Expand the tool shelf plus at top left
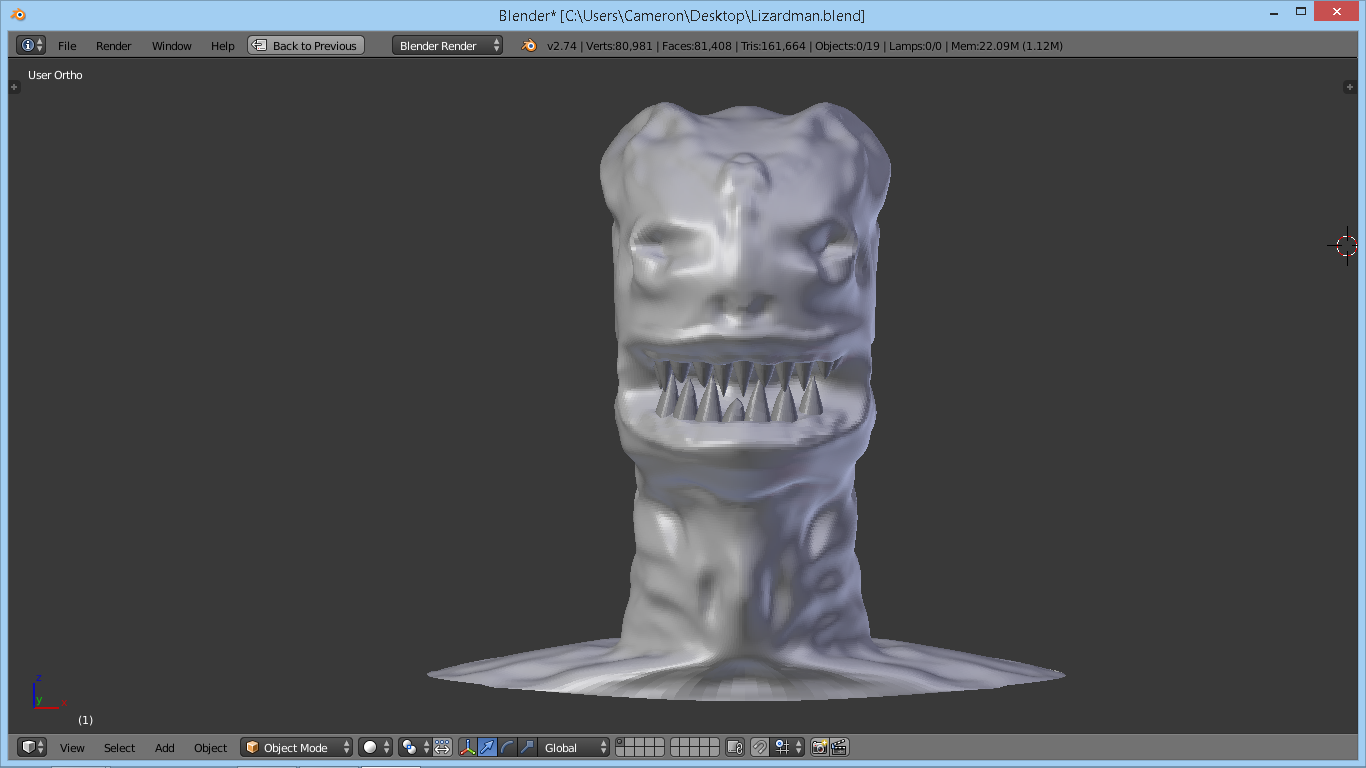The image size is (1366, 768). coord(14,87)
